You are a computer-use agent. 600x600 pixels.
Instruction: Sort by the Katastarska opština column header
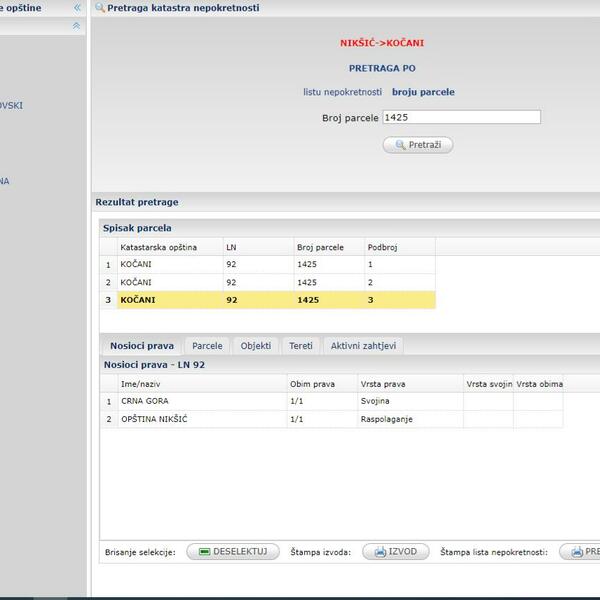click(x=158, y=247)
